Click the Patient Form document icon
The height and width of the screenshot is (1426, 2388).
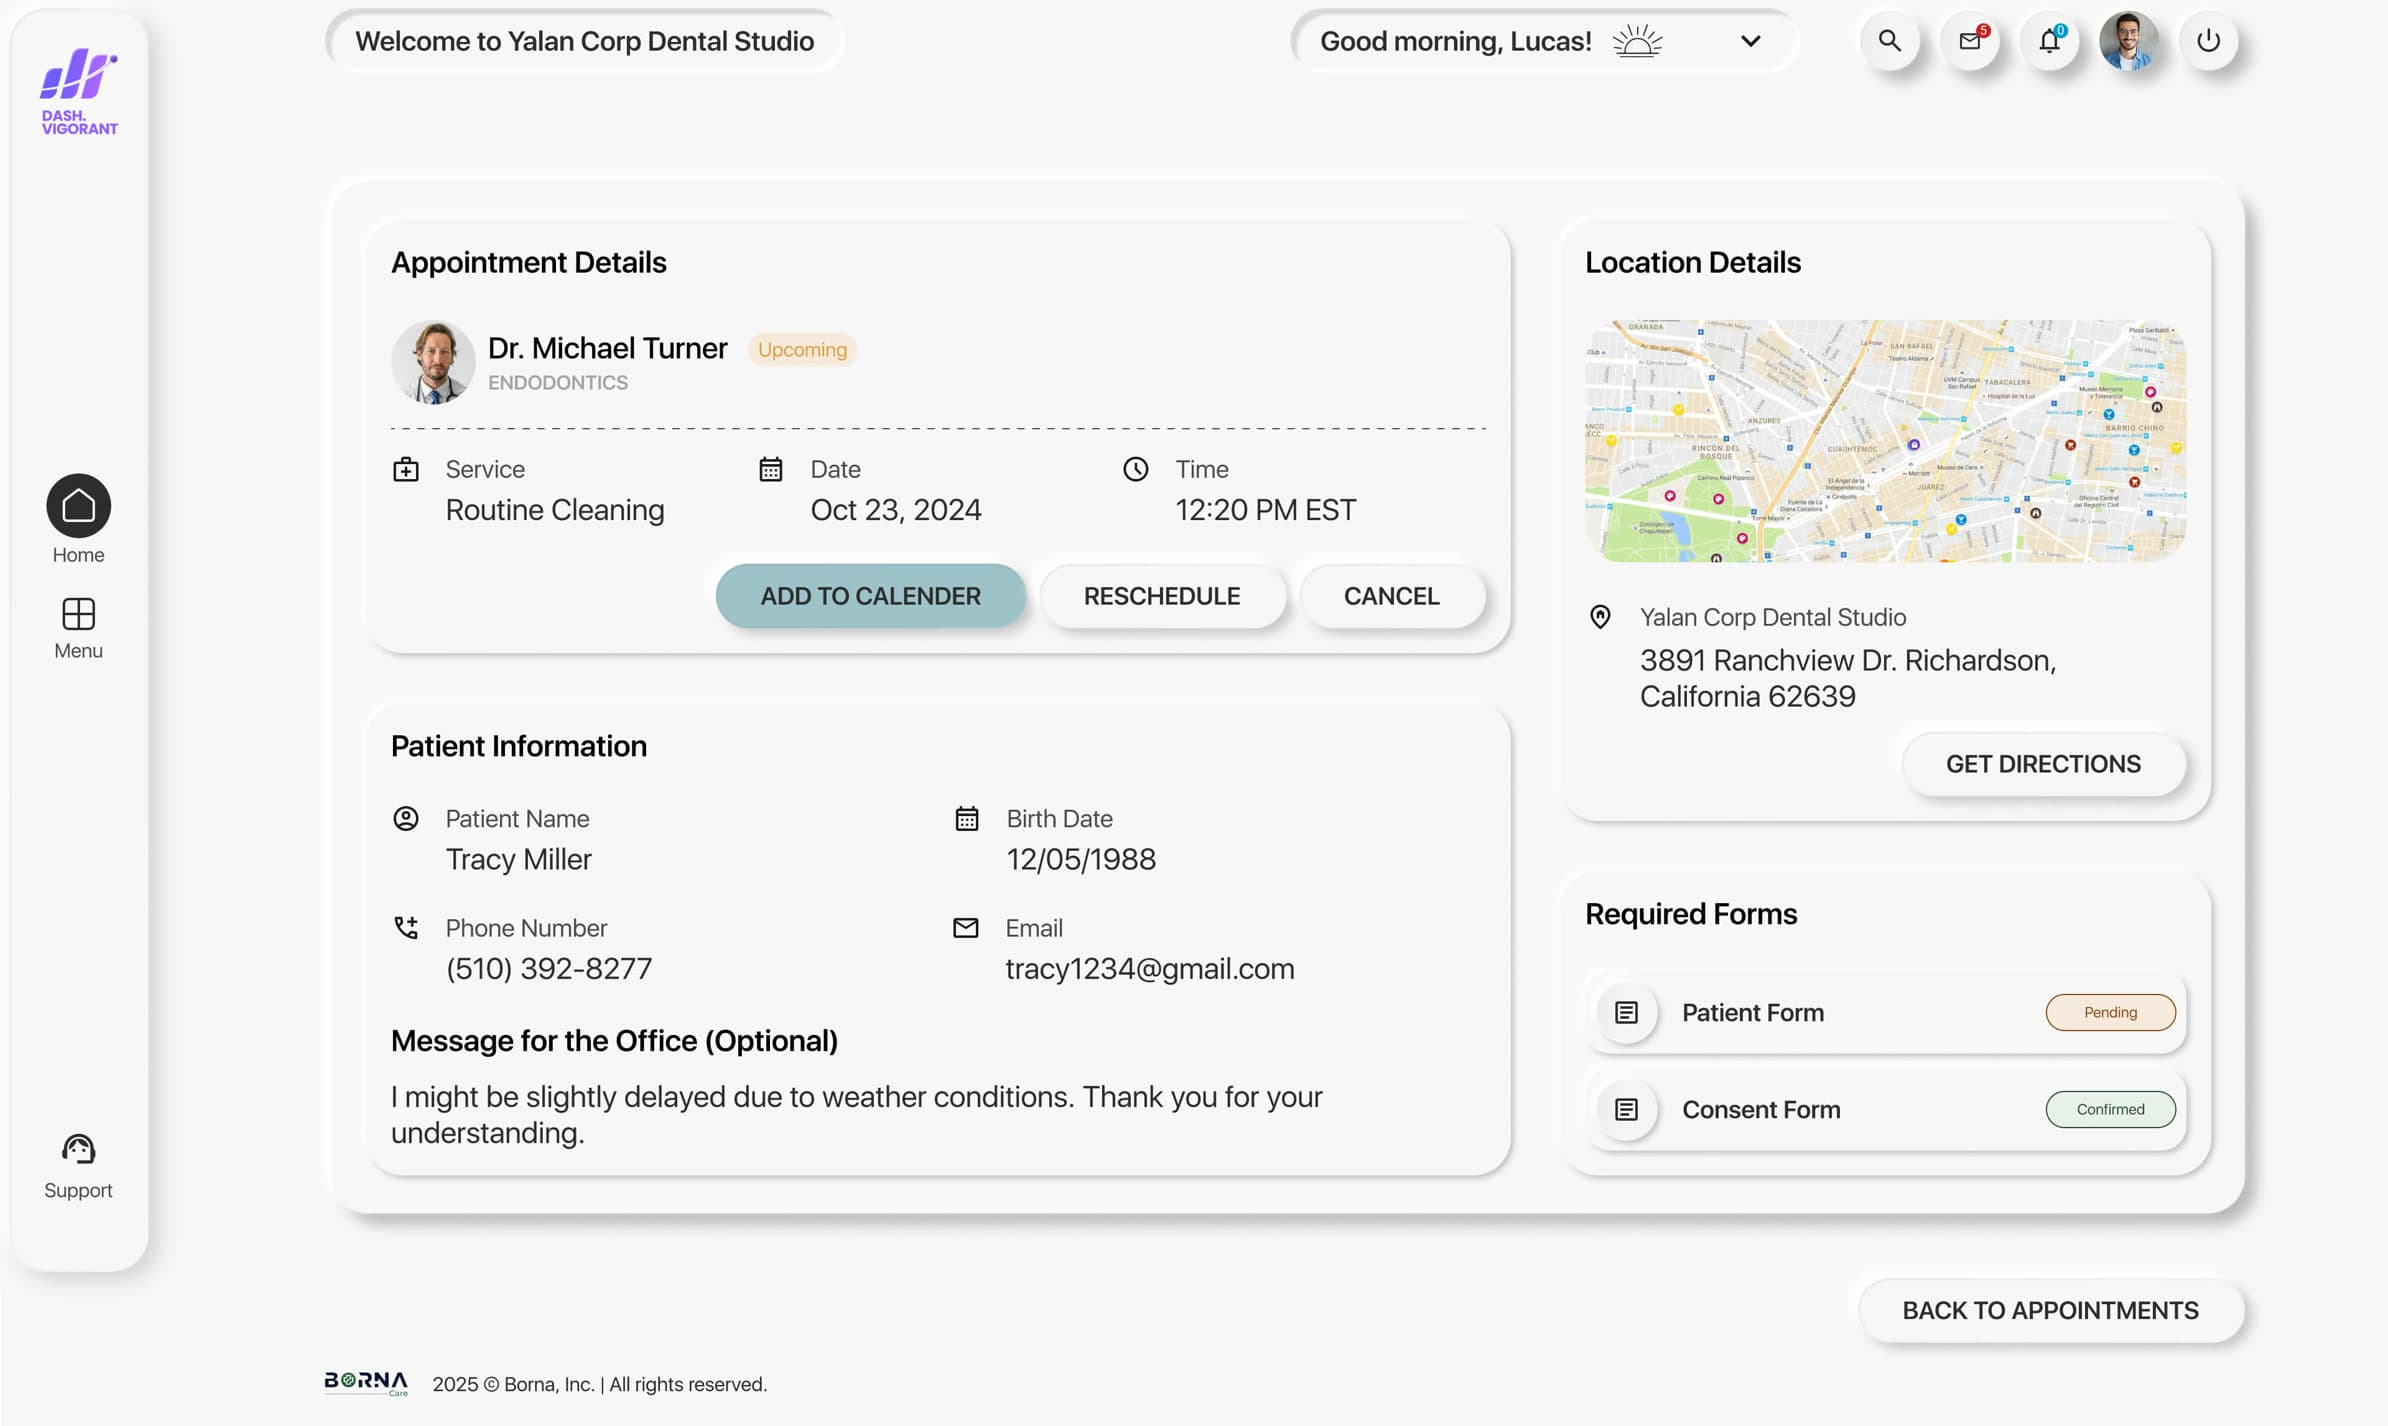click(x=1626, y=1012)
